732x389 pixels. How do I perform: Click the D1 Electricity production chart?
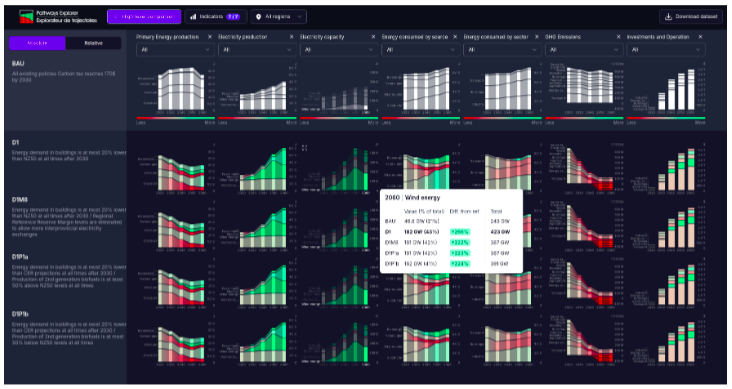pyautogui.click(x=257, y=169)
